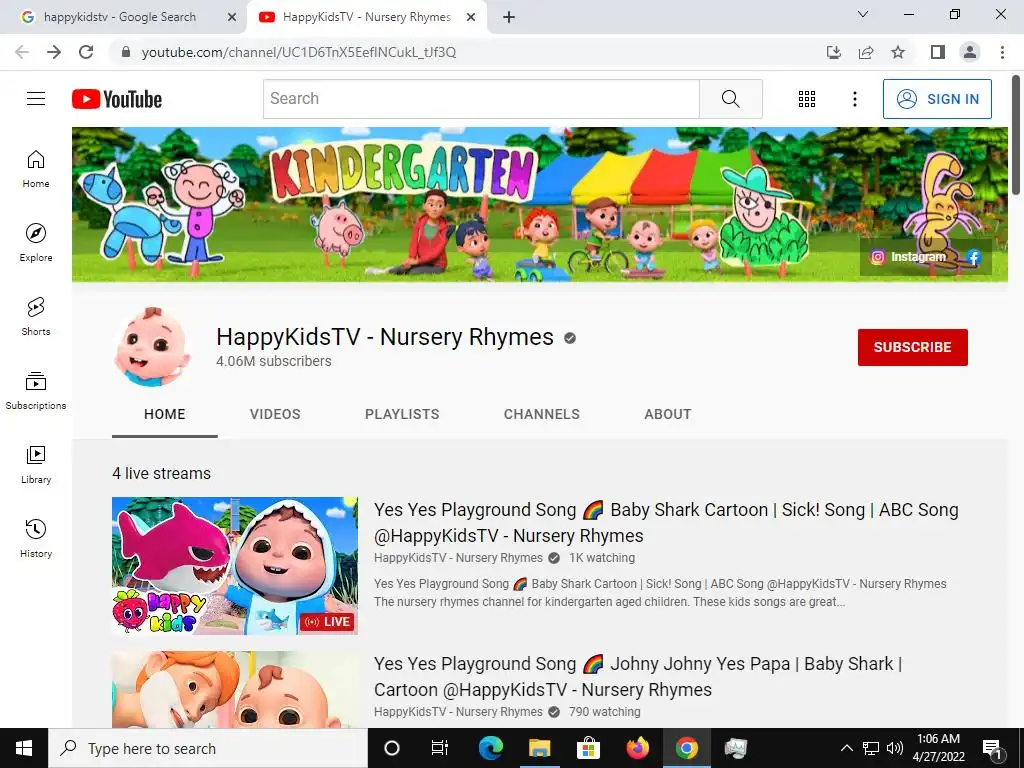Bookmark this page with star icon

(898, 52)
